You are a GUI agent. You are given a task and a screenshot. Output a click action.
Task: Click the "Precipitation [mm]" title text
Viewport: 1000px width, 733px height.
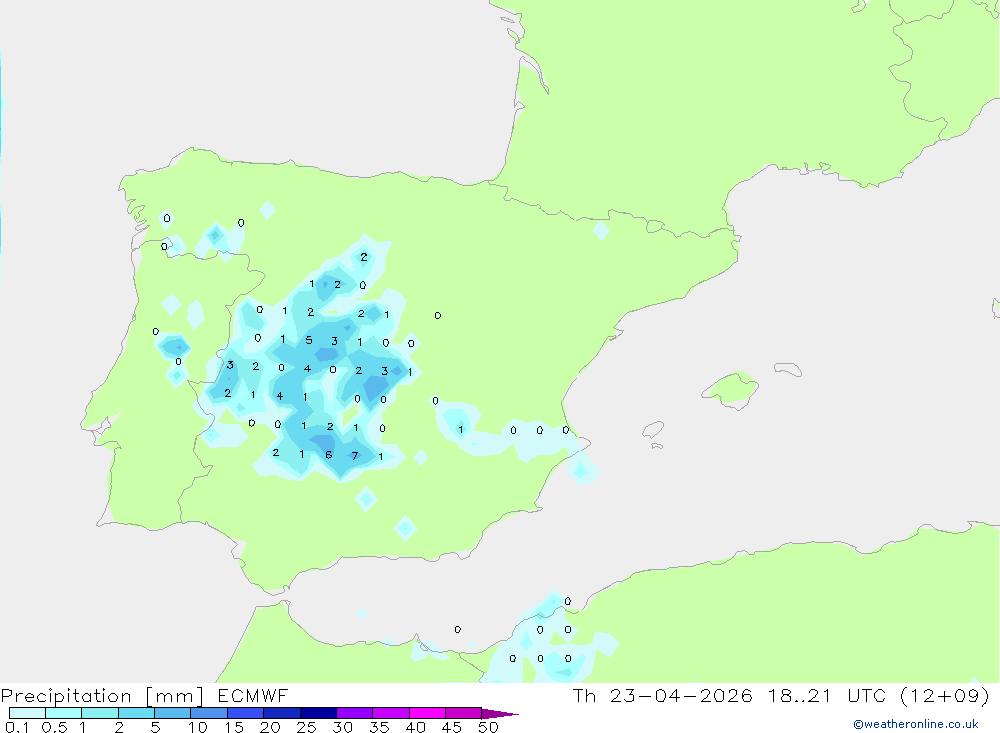click(x=102, y=695)
